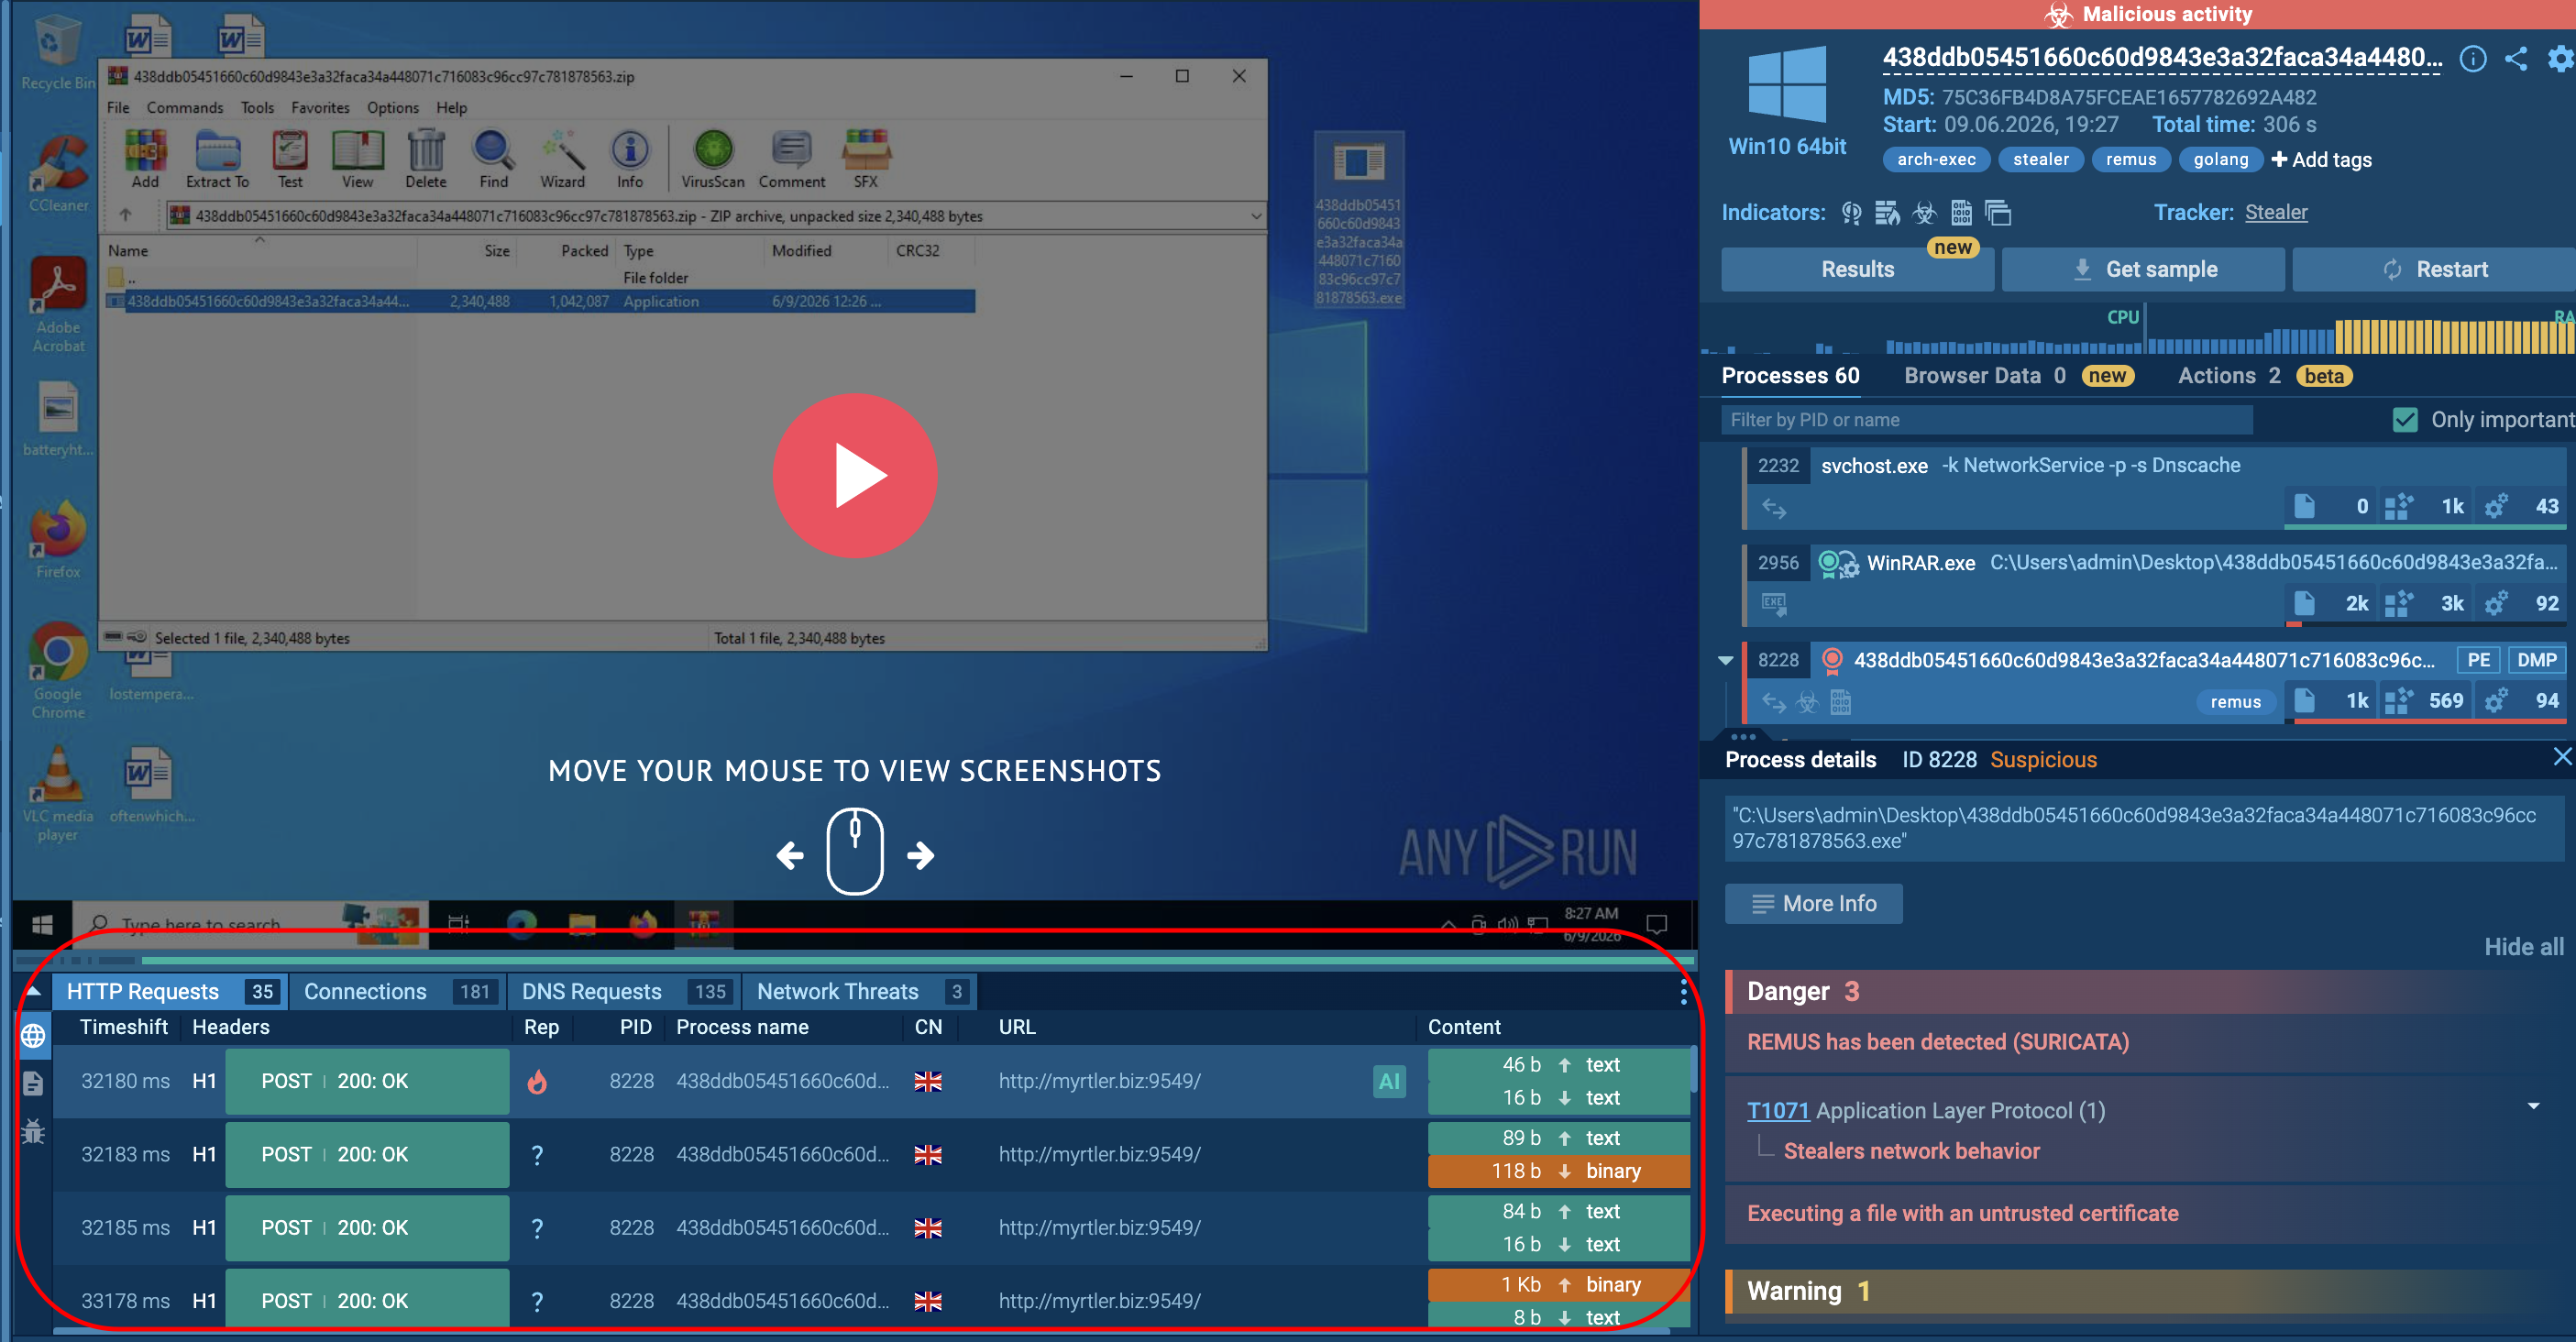The height and width of the screenshot is (1342, 2576).
Task: Click the files document icon in network sidebar
Action: (x=33, y=1083)
